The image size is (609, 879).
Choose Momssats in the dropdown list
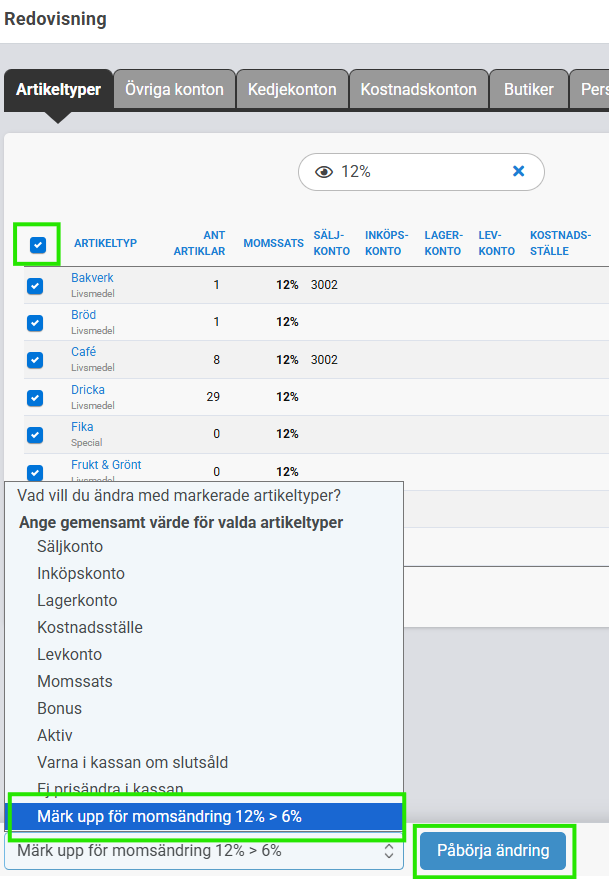[75, 681]
